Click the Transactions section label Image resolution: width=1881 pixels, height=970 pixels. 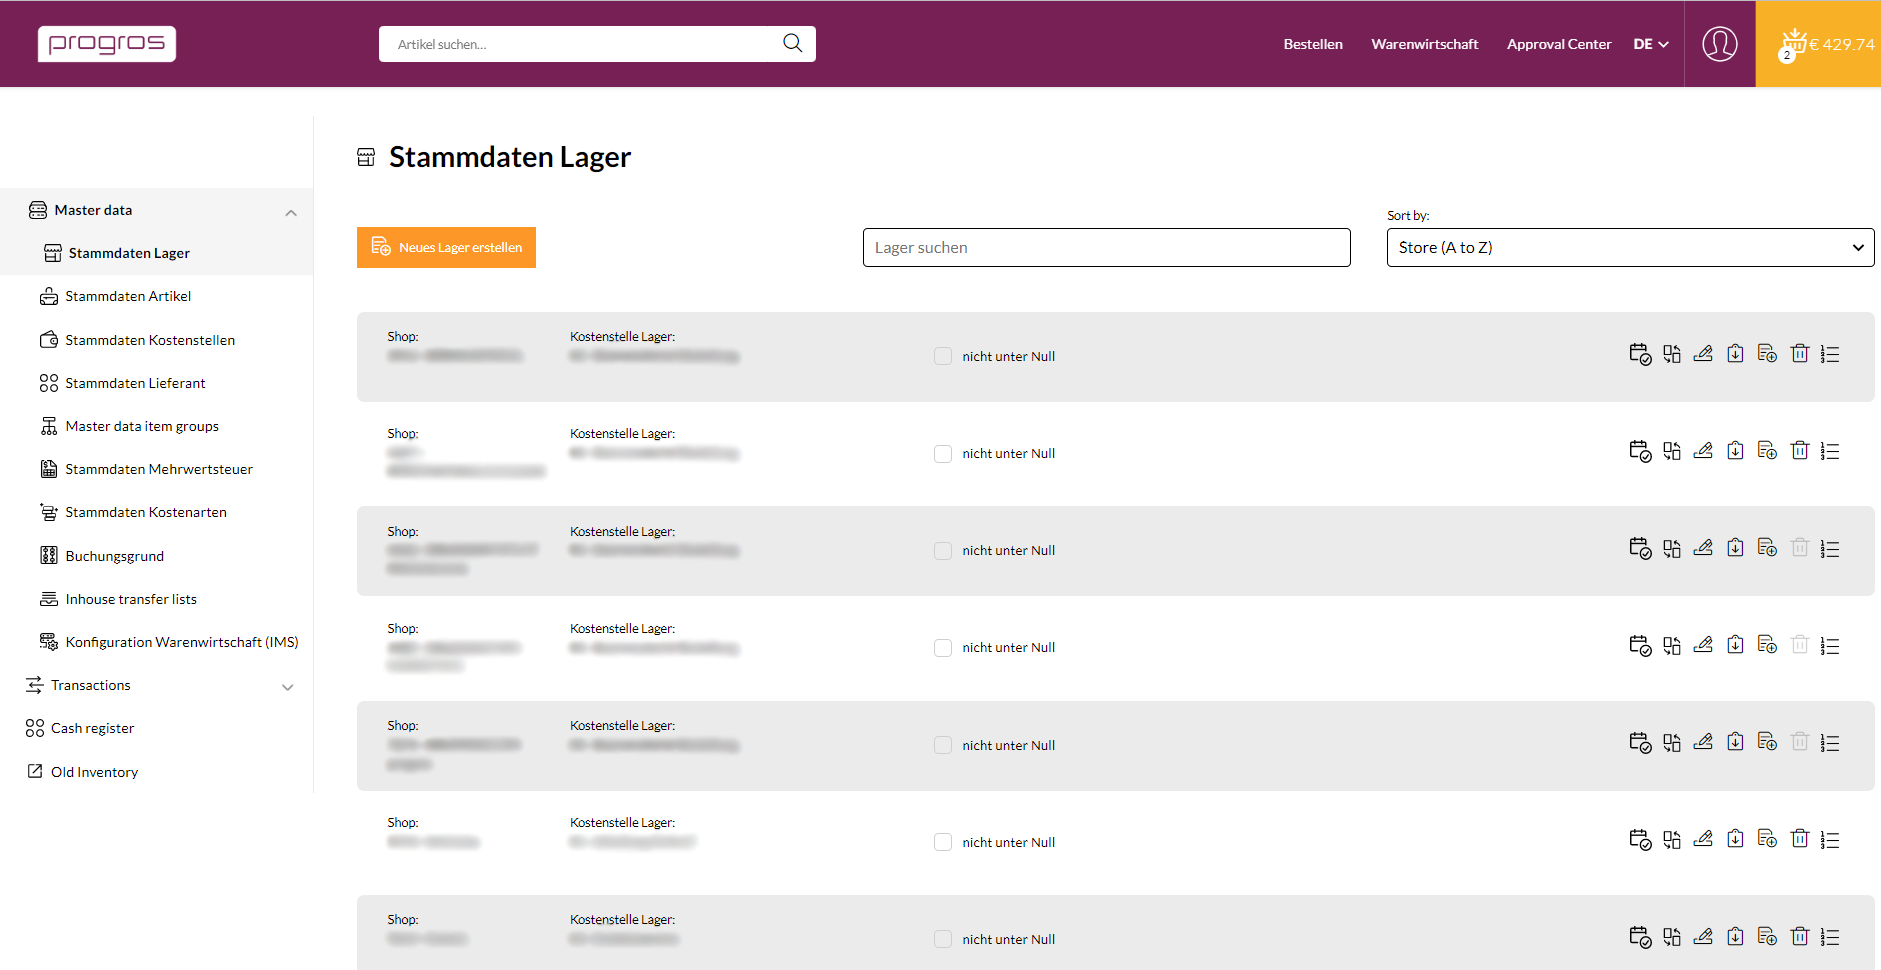coord(91,685)
